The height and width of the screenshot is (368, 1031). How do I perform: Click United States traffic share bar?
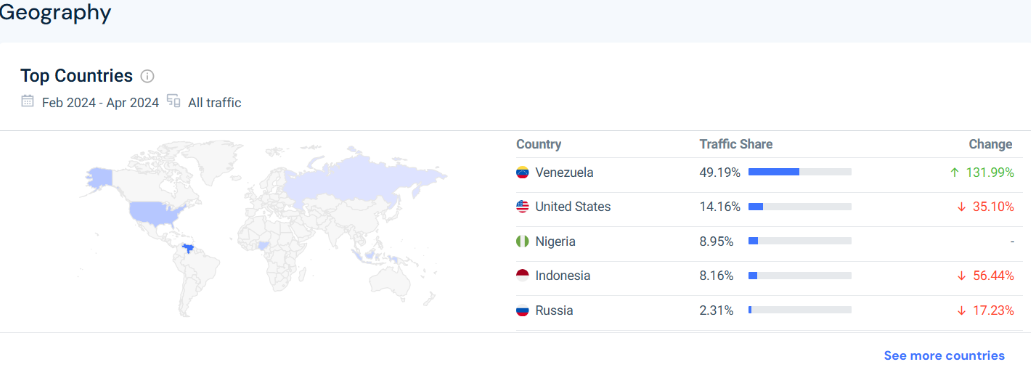pyautogui.click(x=800, y=206)
